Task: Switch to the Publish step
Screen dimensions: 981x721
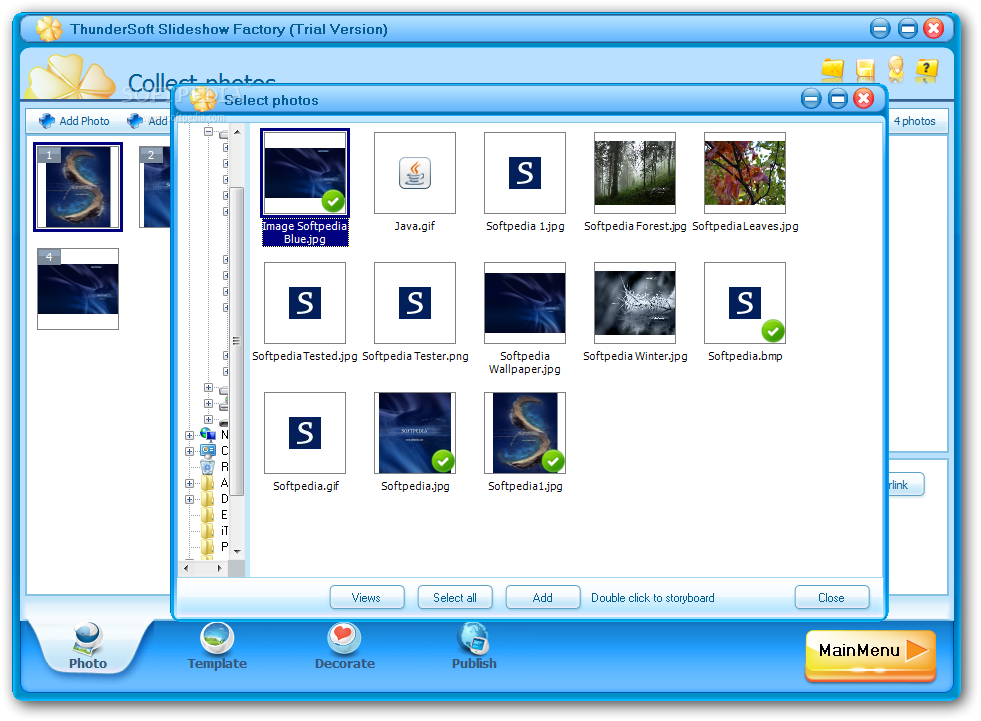Action: [x=474, y=648]
